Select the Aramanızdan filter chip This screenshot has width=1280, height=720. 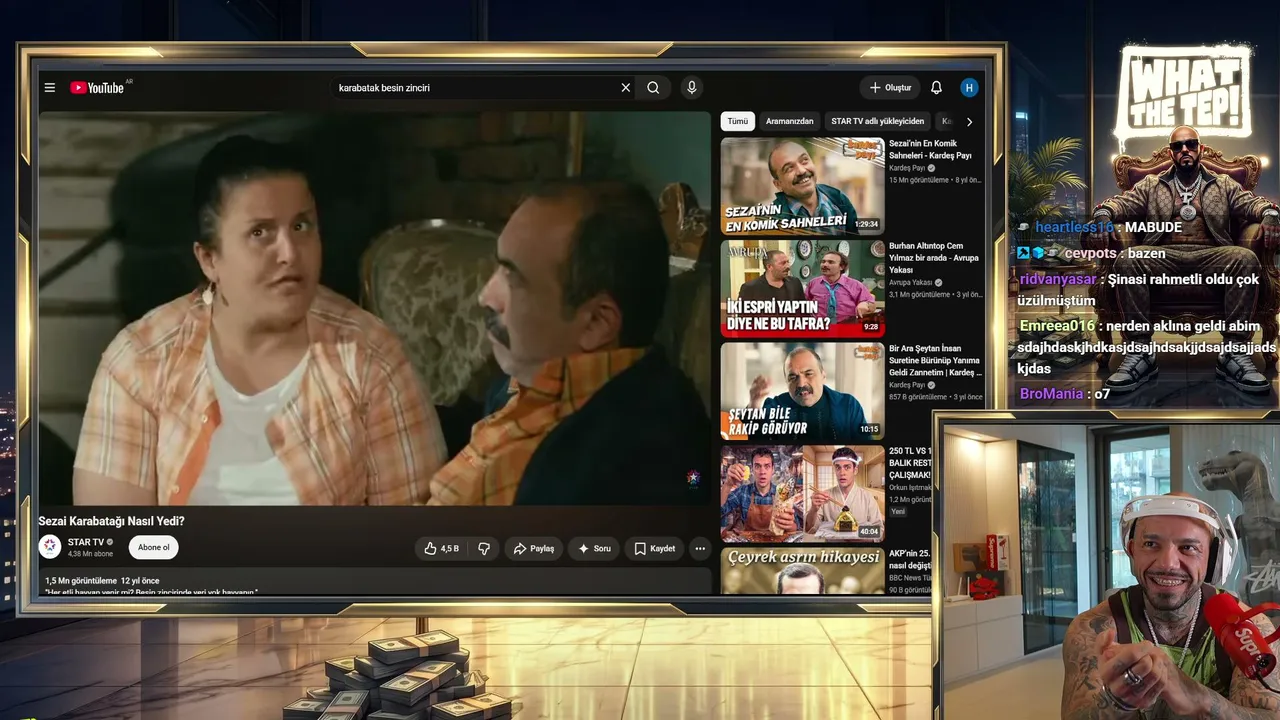790,122
